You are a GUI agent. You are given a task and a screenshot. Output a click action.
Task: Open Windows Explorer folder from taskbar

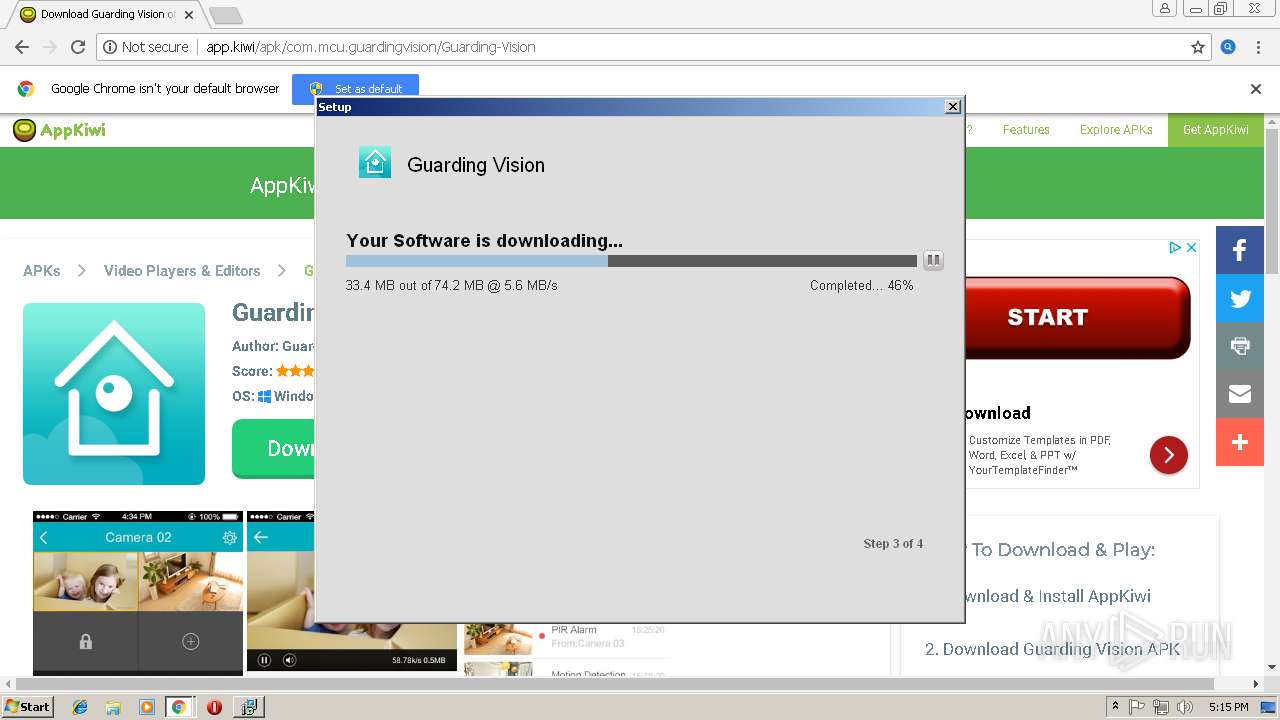(113, 707)
